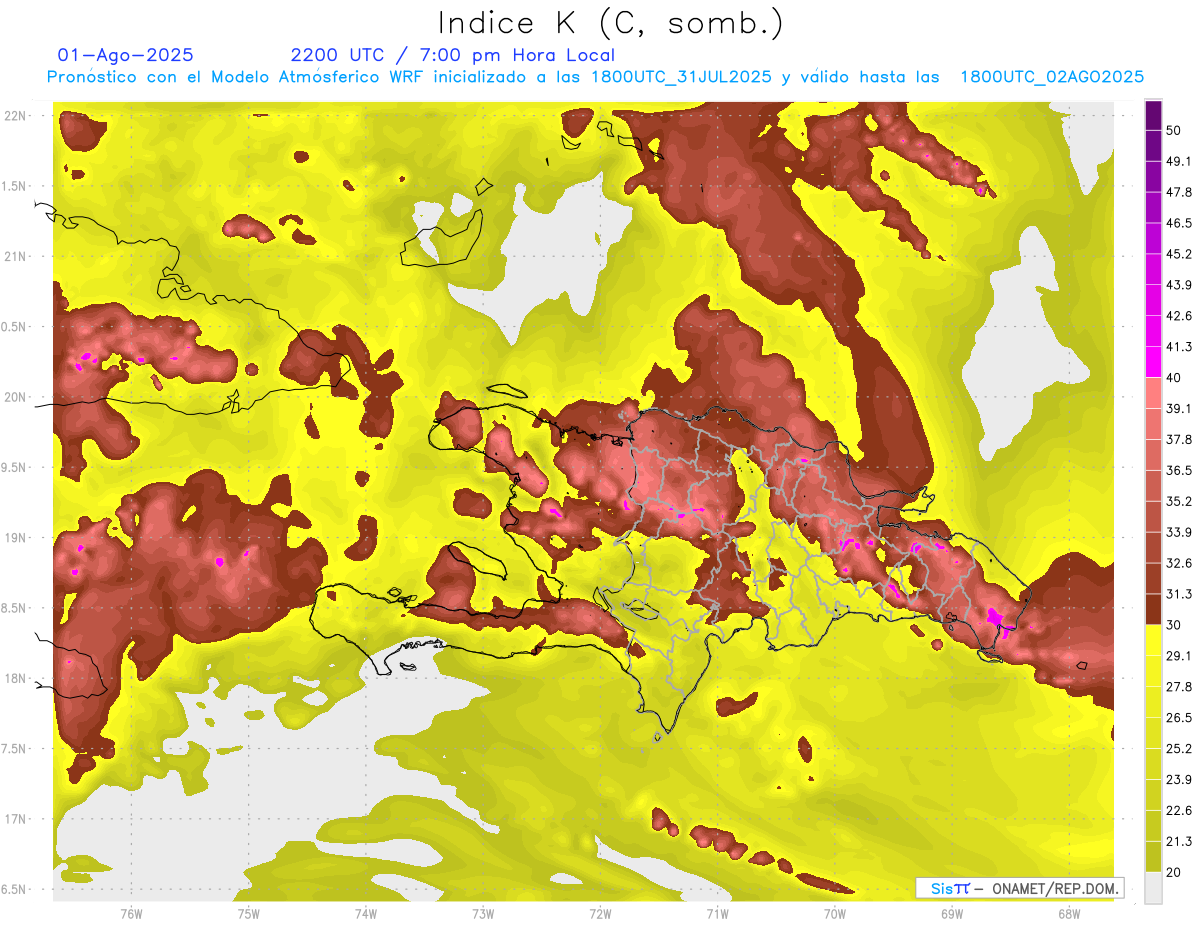The image size is (1200, 927).
Task: Pick the salmon swatch between 39.1 and 40
Action: tap(1153, 393)
